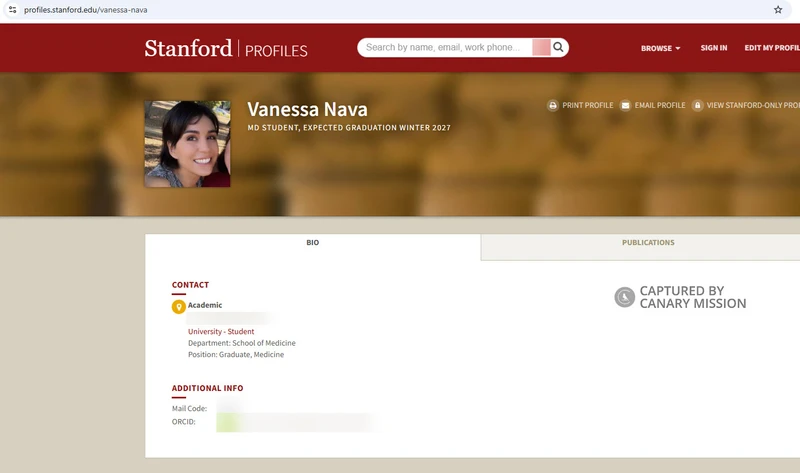Click the Email Profile link
800x473 pixels.
[660, 105]
